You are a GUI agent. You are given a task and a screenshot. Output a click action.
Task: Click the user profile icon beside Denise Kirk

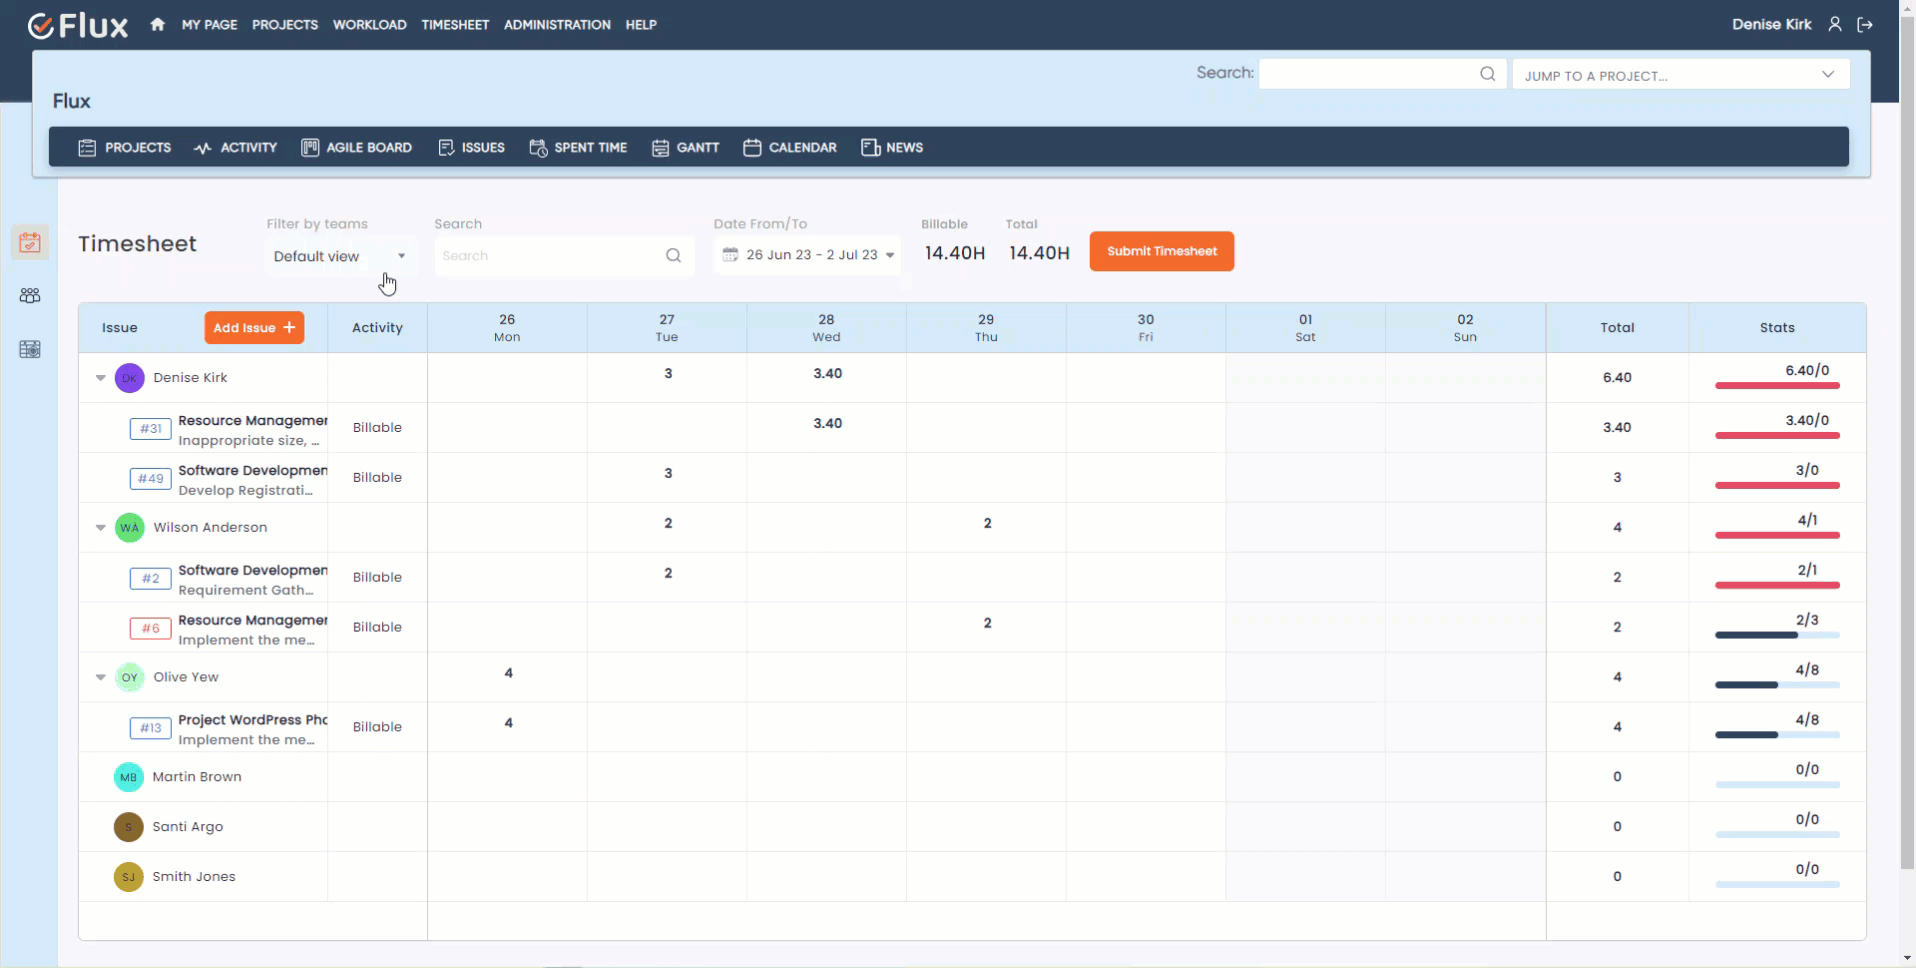(x=1835, y=25)
